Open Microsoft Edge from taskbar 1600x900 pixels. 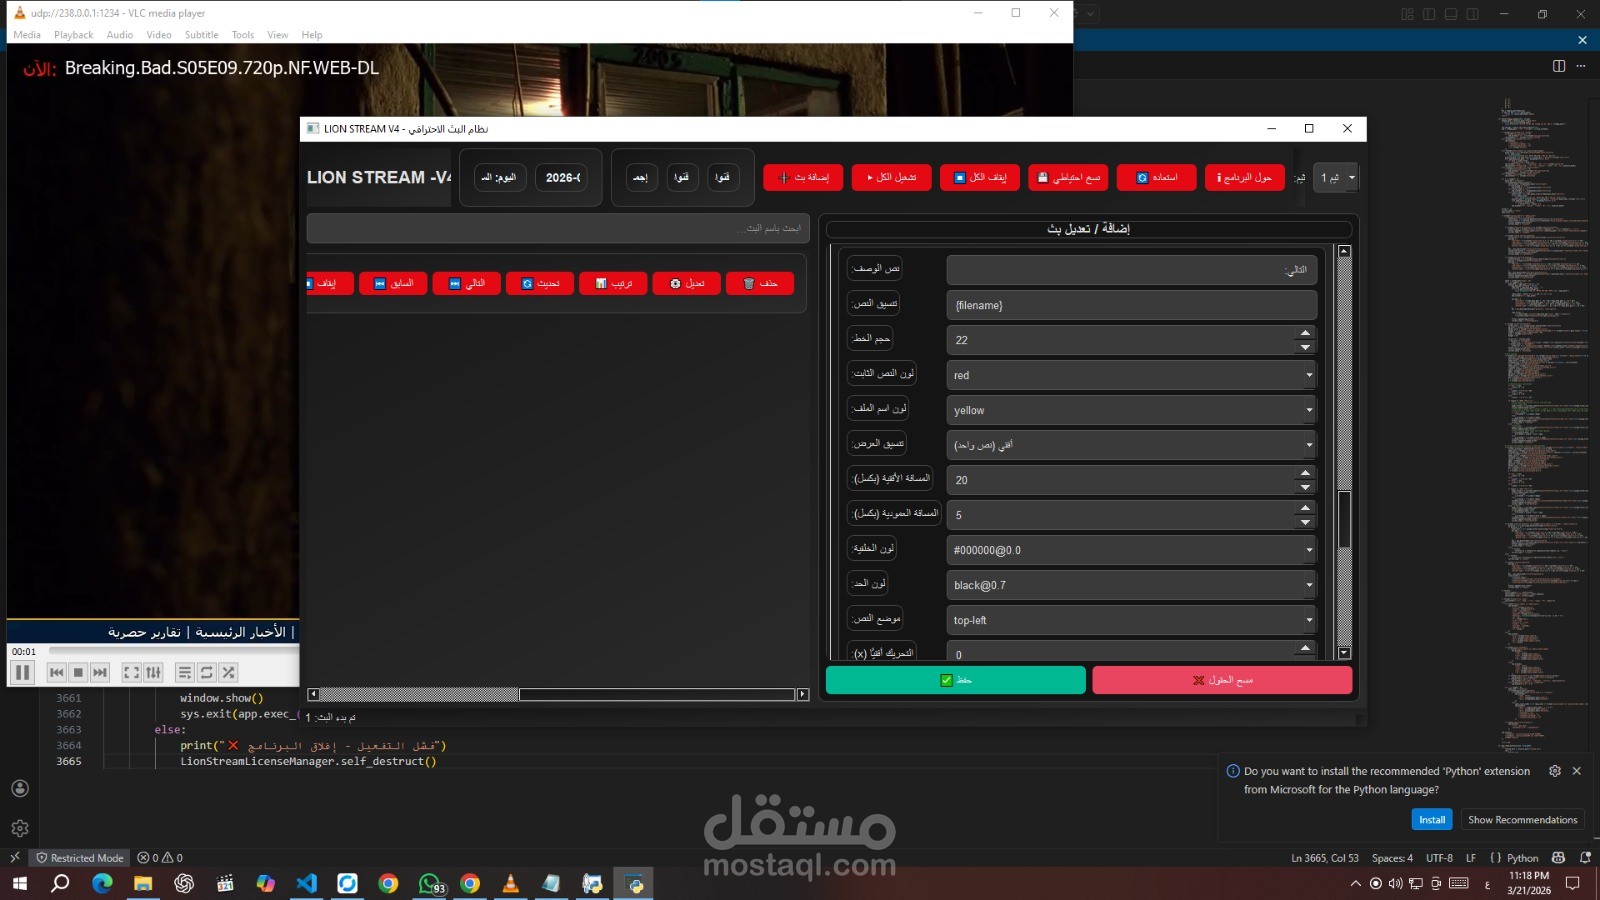pyautogui.click(x=102, y=883)
